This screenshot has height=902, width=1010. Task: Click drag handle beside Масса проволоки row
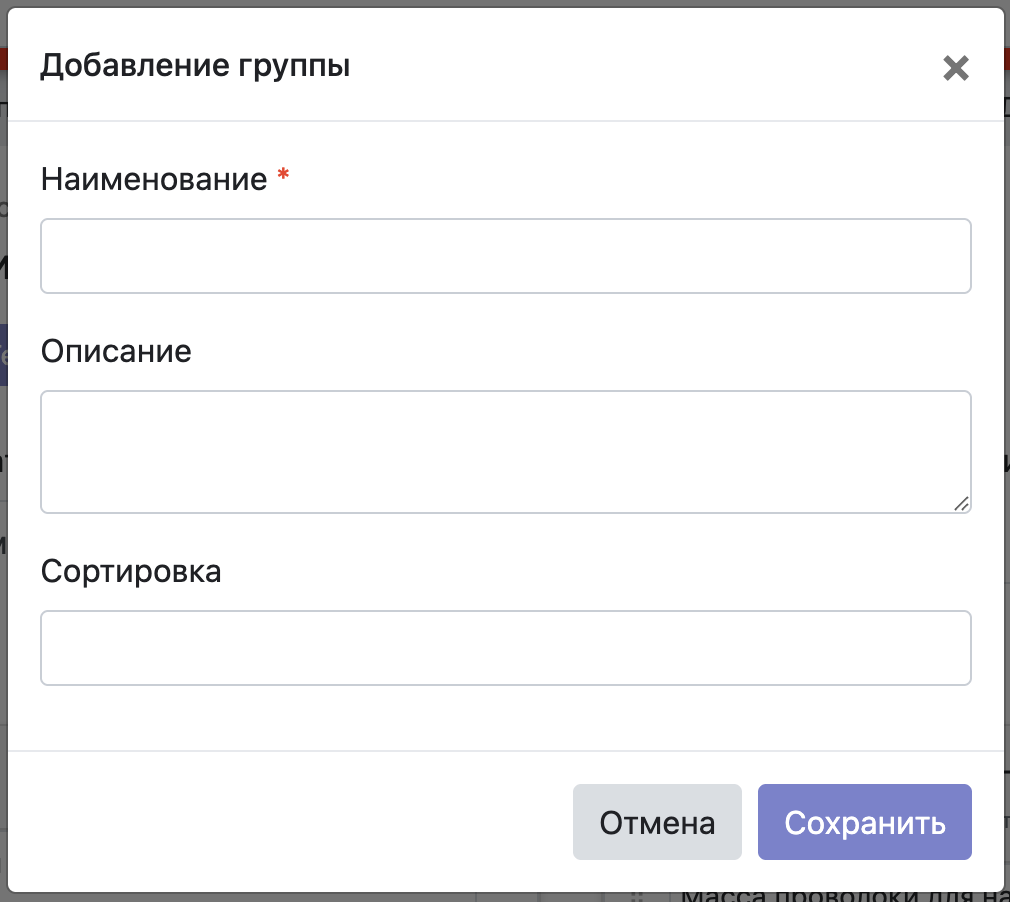tap(635, 897)
